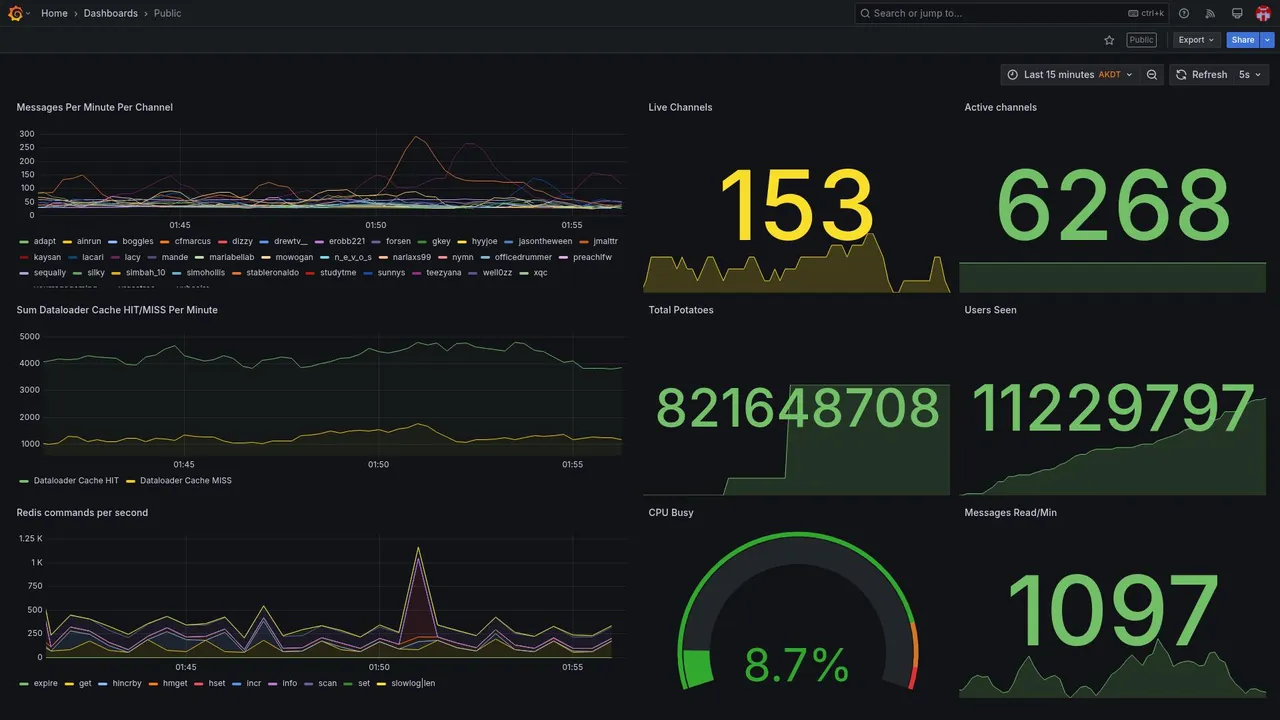Star the dashboard as favorite

(x=1109, y=40)
